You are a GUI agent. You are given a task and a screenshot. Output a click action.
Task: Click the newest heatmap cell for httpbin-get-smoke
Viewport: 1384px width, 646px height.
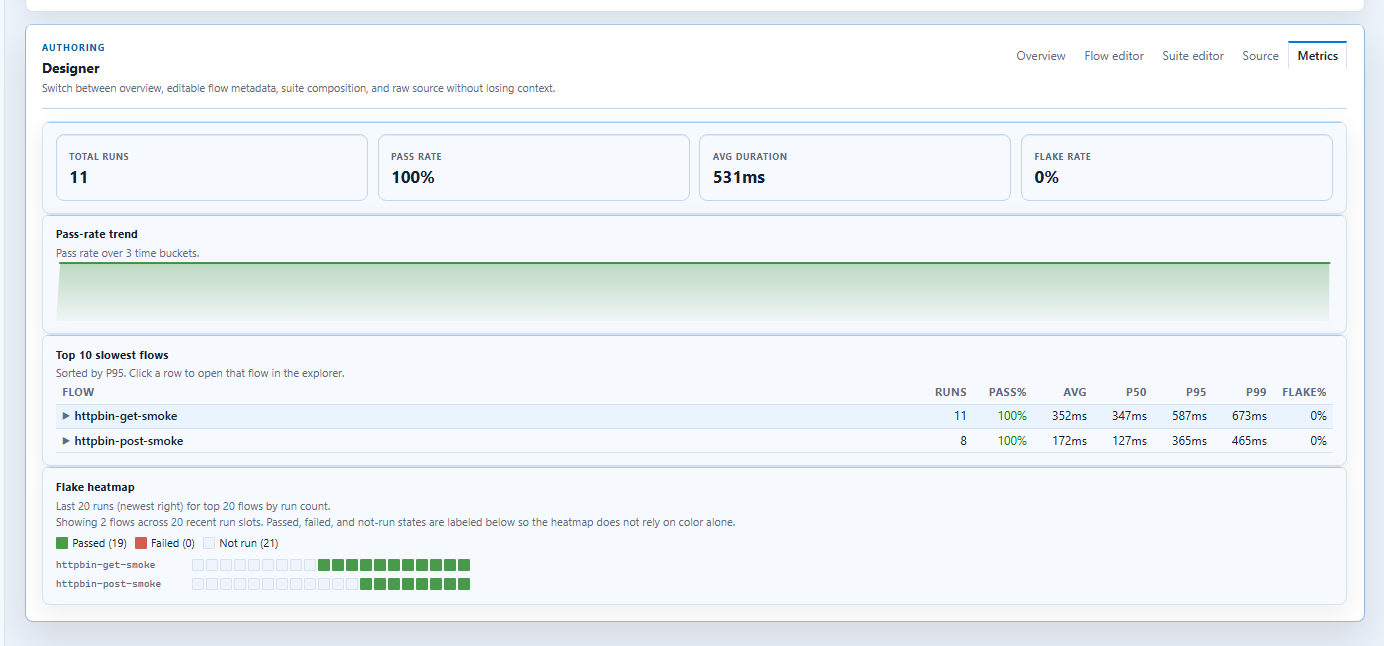pos(464,565)
